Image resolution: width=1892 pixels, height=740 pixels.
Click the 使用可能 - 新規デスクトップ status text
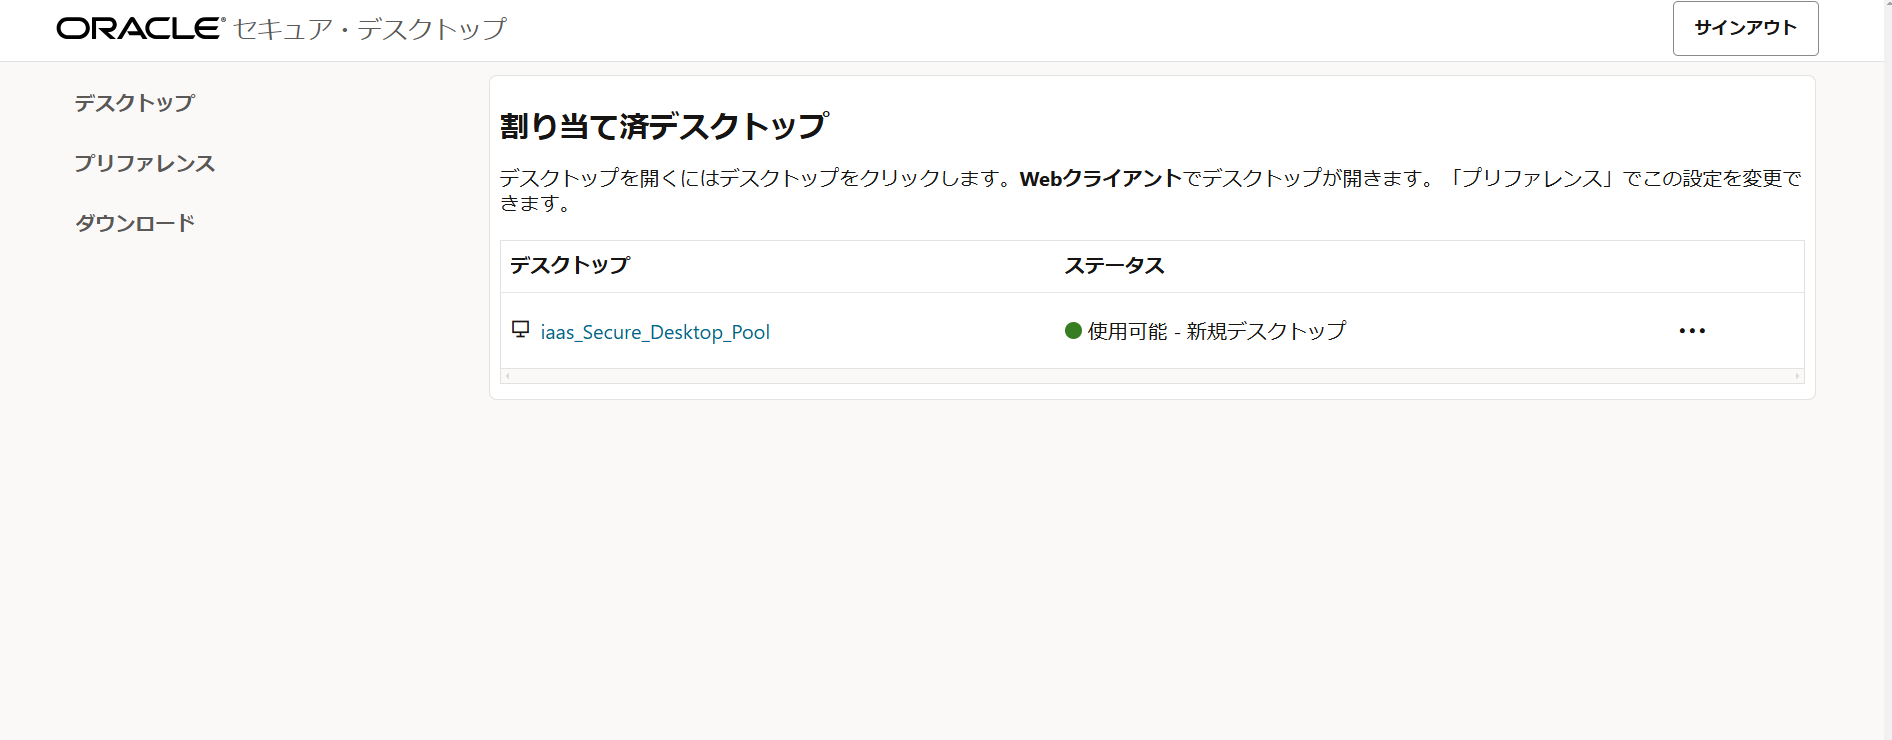point(1217,331)
